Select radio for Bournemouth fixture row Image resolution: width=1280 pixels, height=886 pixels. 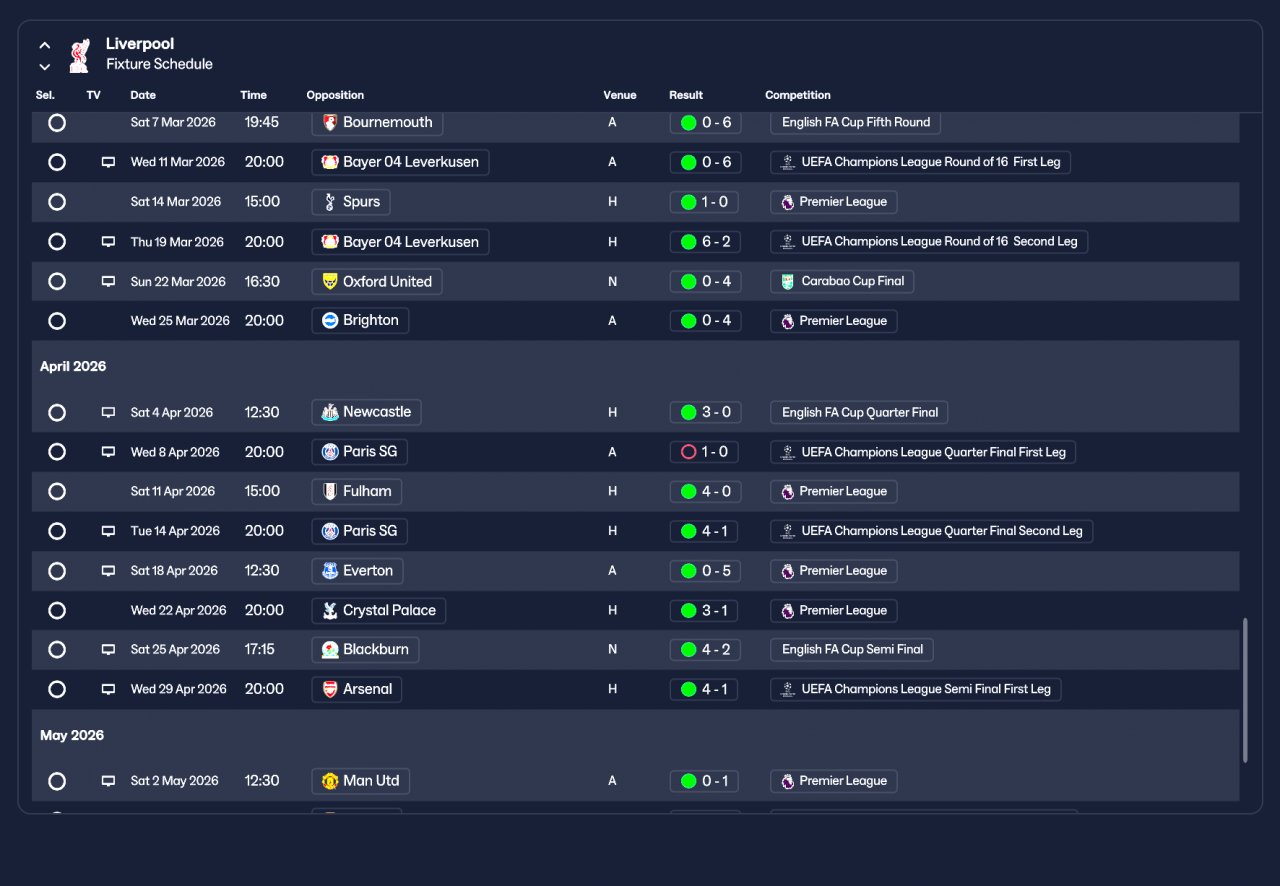coord(57,122)
